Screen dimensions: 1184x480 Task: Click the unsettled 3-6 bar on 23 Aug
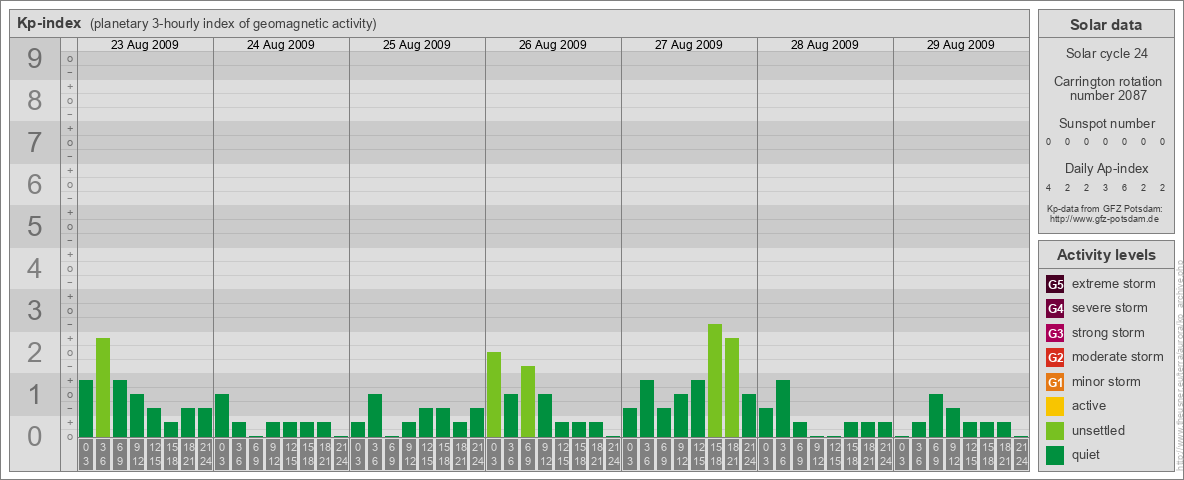pyautogui.click(x=103, y=388)
